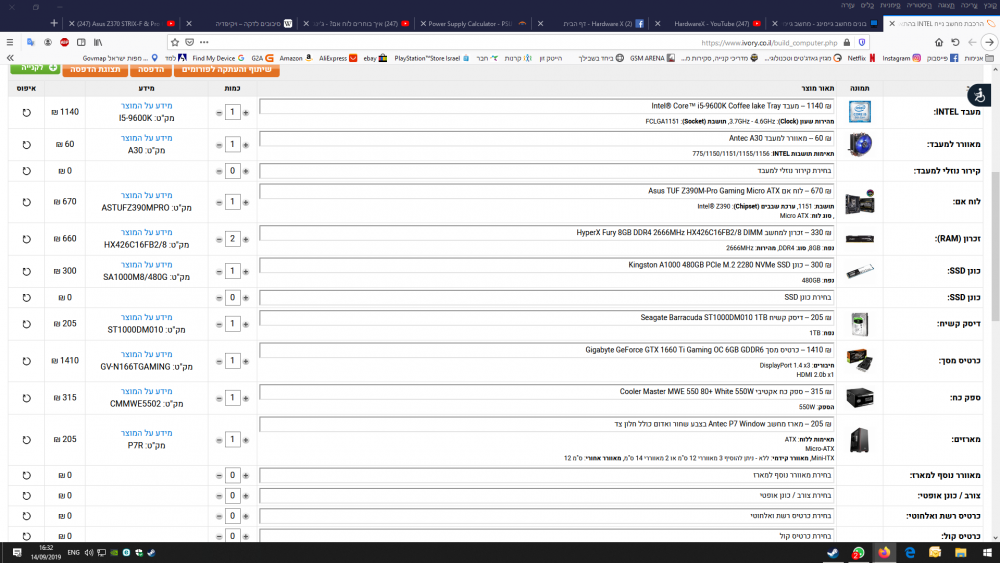The height and width of the screenshot is (563, 1000).
Task: Open the Intel i5-9600K processor dropdown
Action: [547, 106]
